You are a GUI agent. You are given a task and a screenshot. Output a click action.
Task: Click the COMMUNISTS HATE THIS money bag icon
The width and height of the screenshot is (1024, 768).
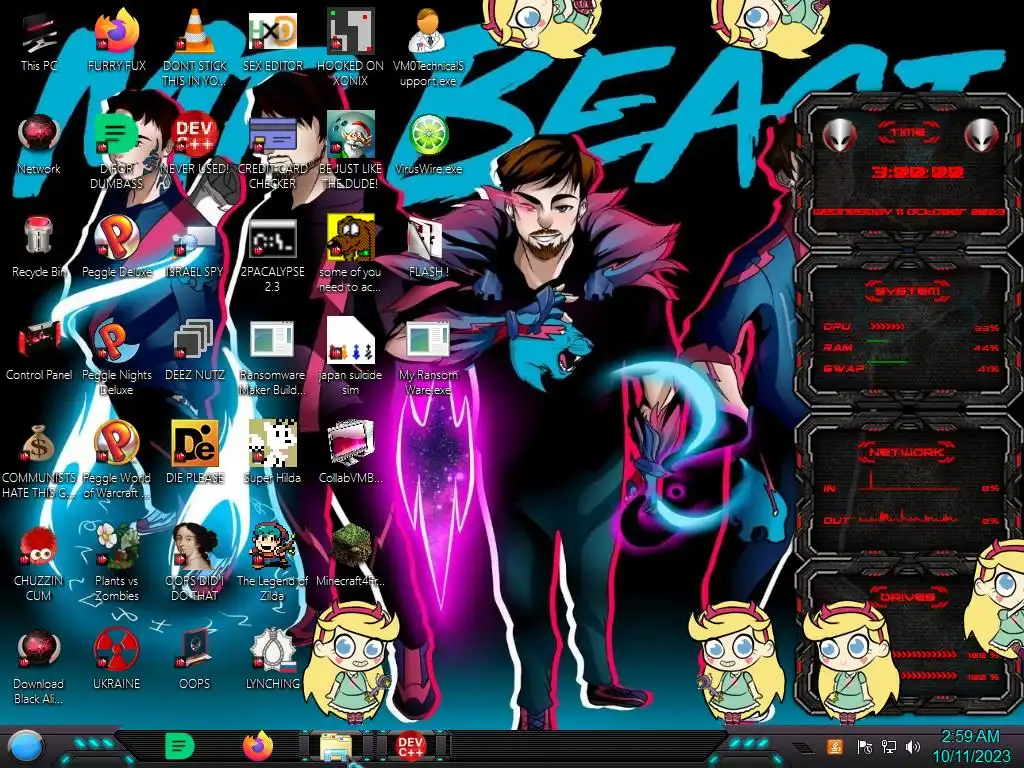pos(39,444)
